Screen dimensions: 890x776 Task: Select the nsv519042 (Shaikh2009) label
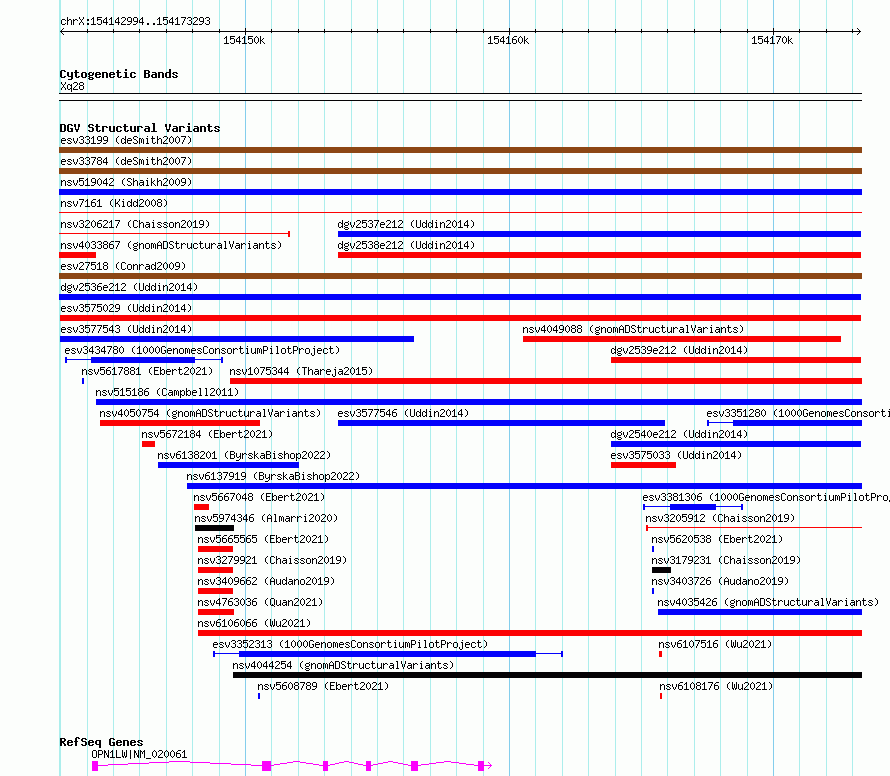click(x=126, y=182)
